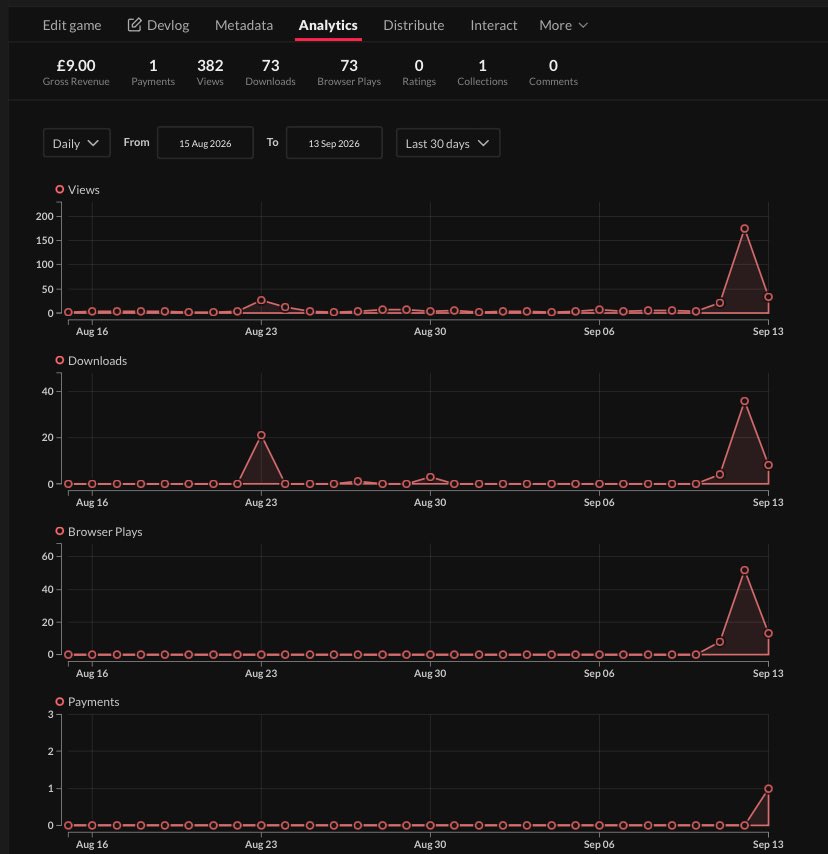Click the Downloads Sep 11 data point
Image resolution: width=828 pixels, height=854 pixels.
point(720,474)
